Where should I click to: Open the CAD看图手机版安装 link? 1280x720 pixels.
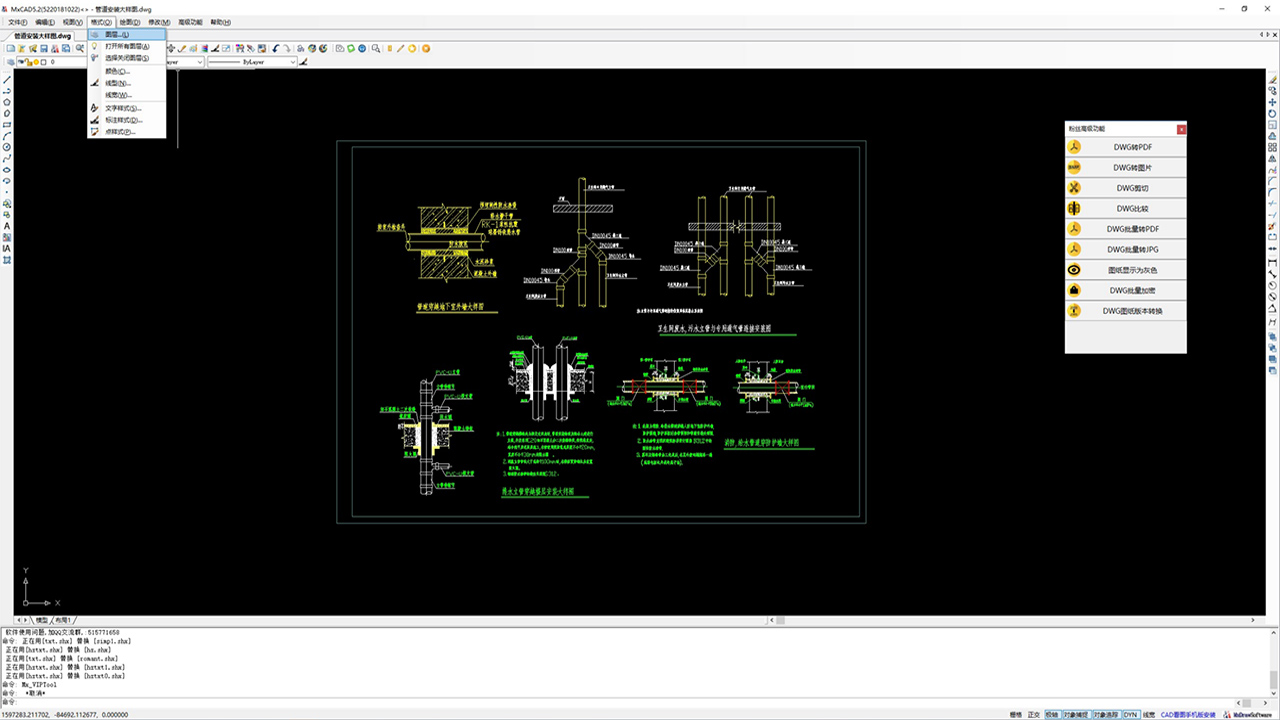click(x=1188, y=715)
